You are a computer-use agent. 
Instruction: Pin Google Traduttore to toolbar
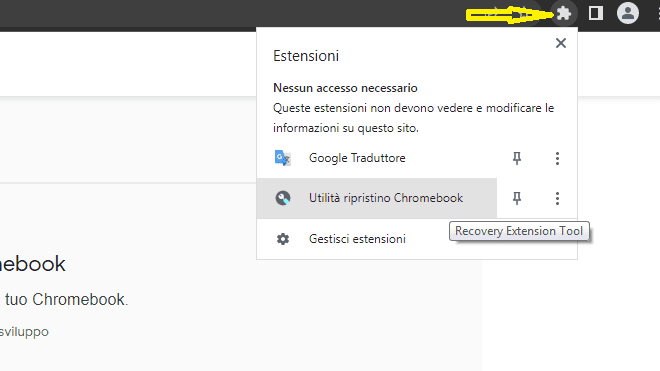click(x=517, y=158)
